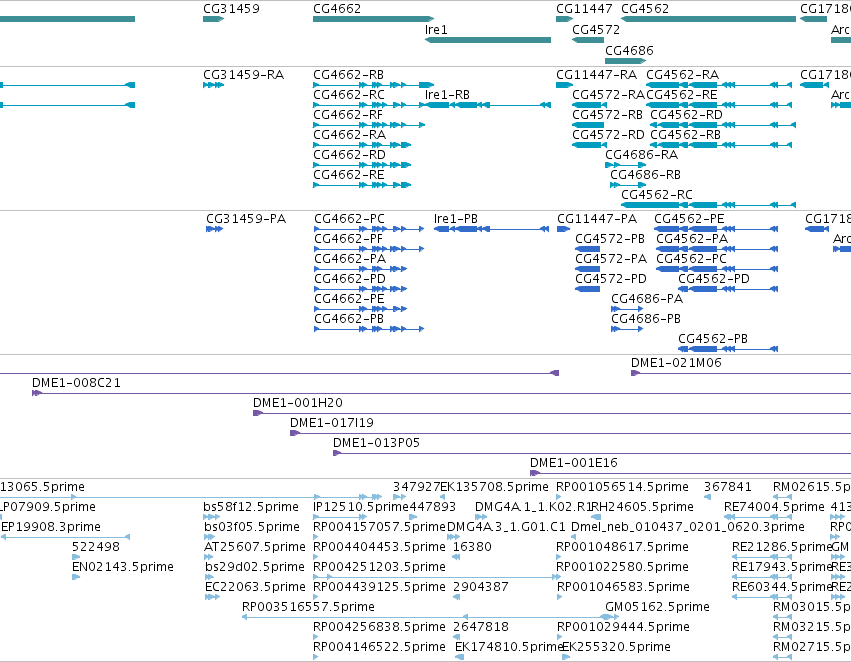Select feature 522498
Screen dimensions: 851x662
96,547
